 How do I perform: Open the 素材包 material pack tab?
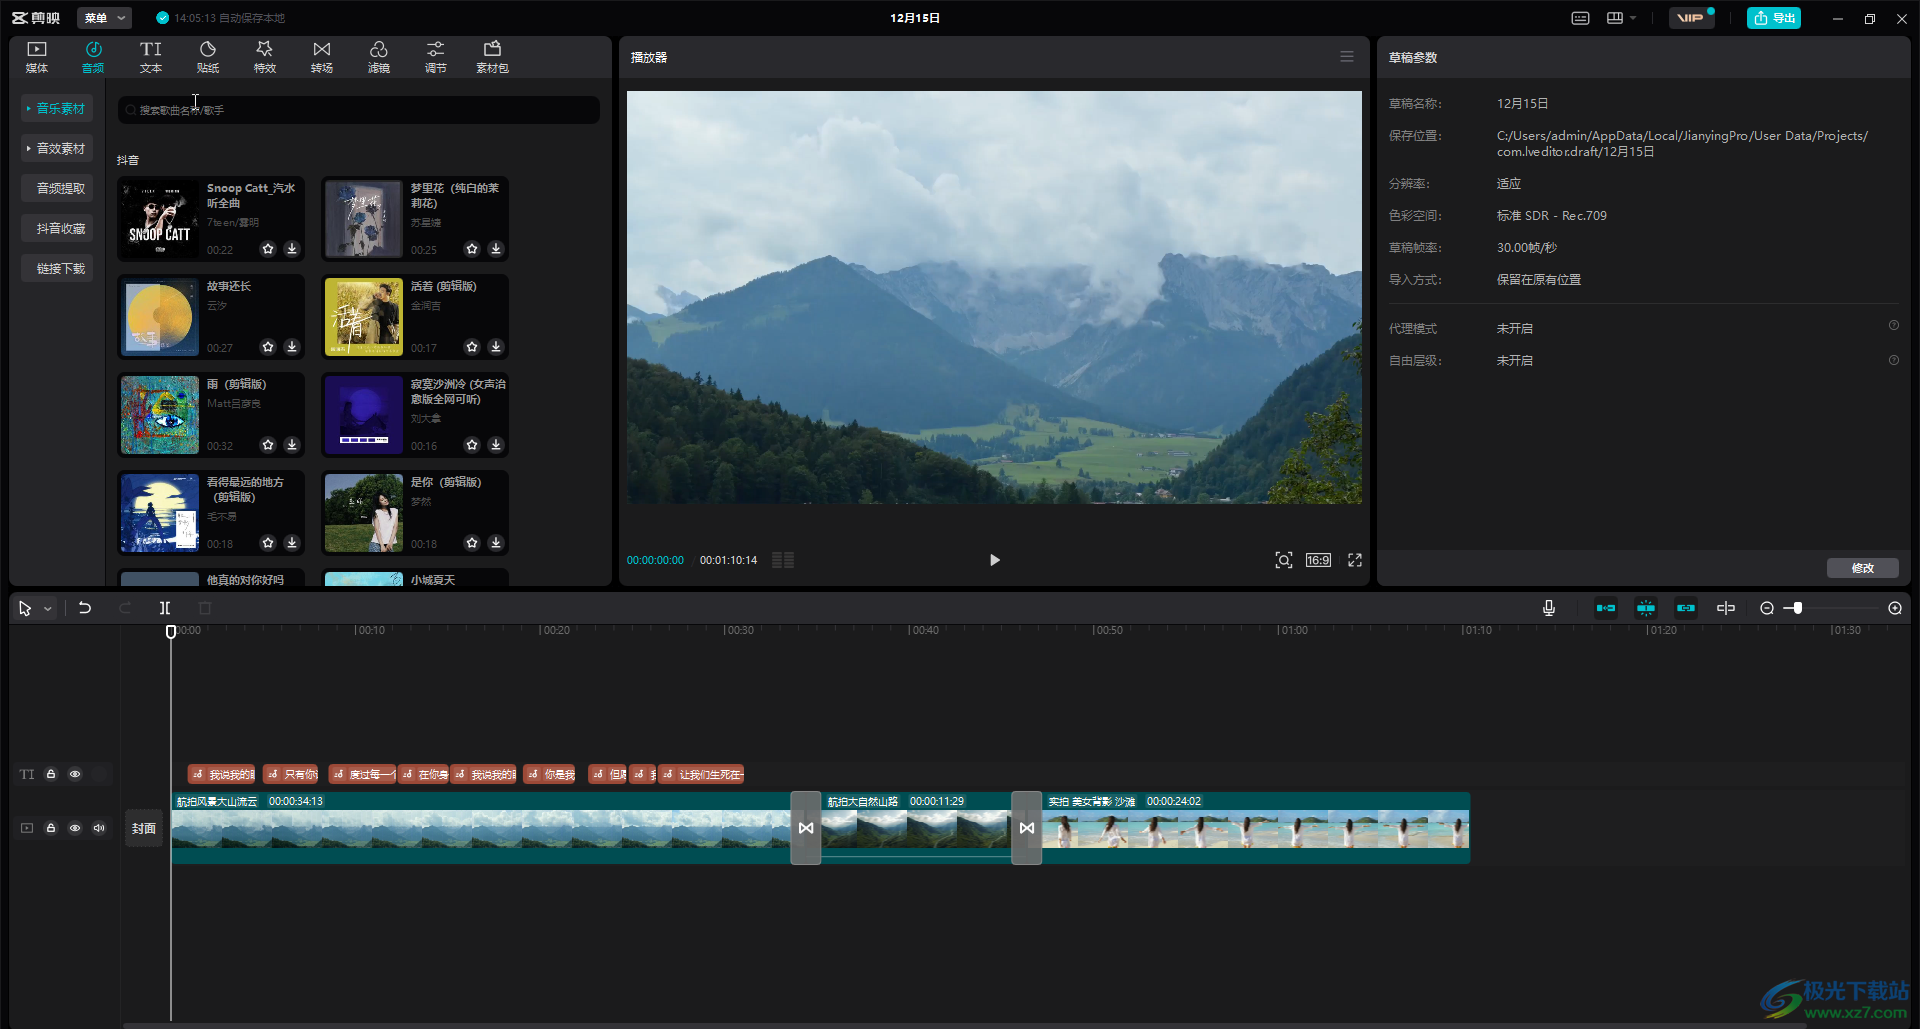[492, 57]
